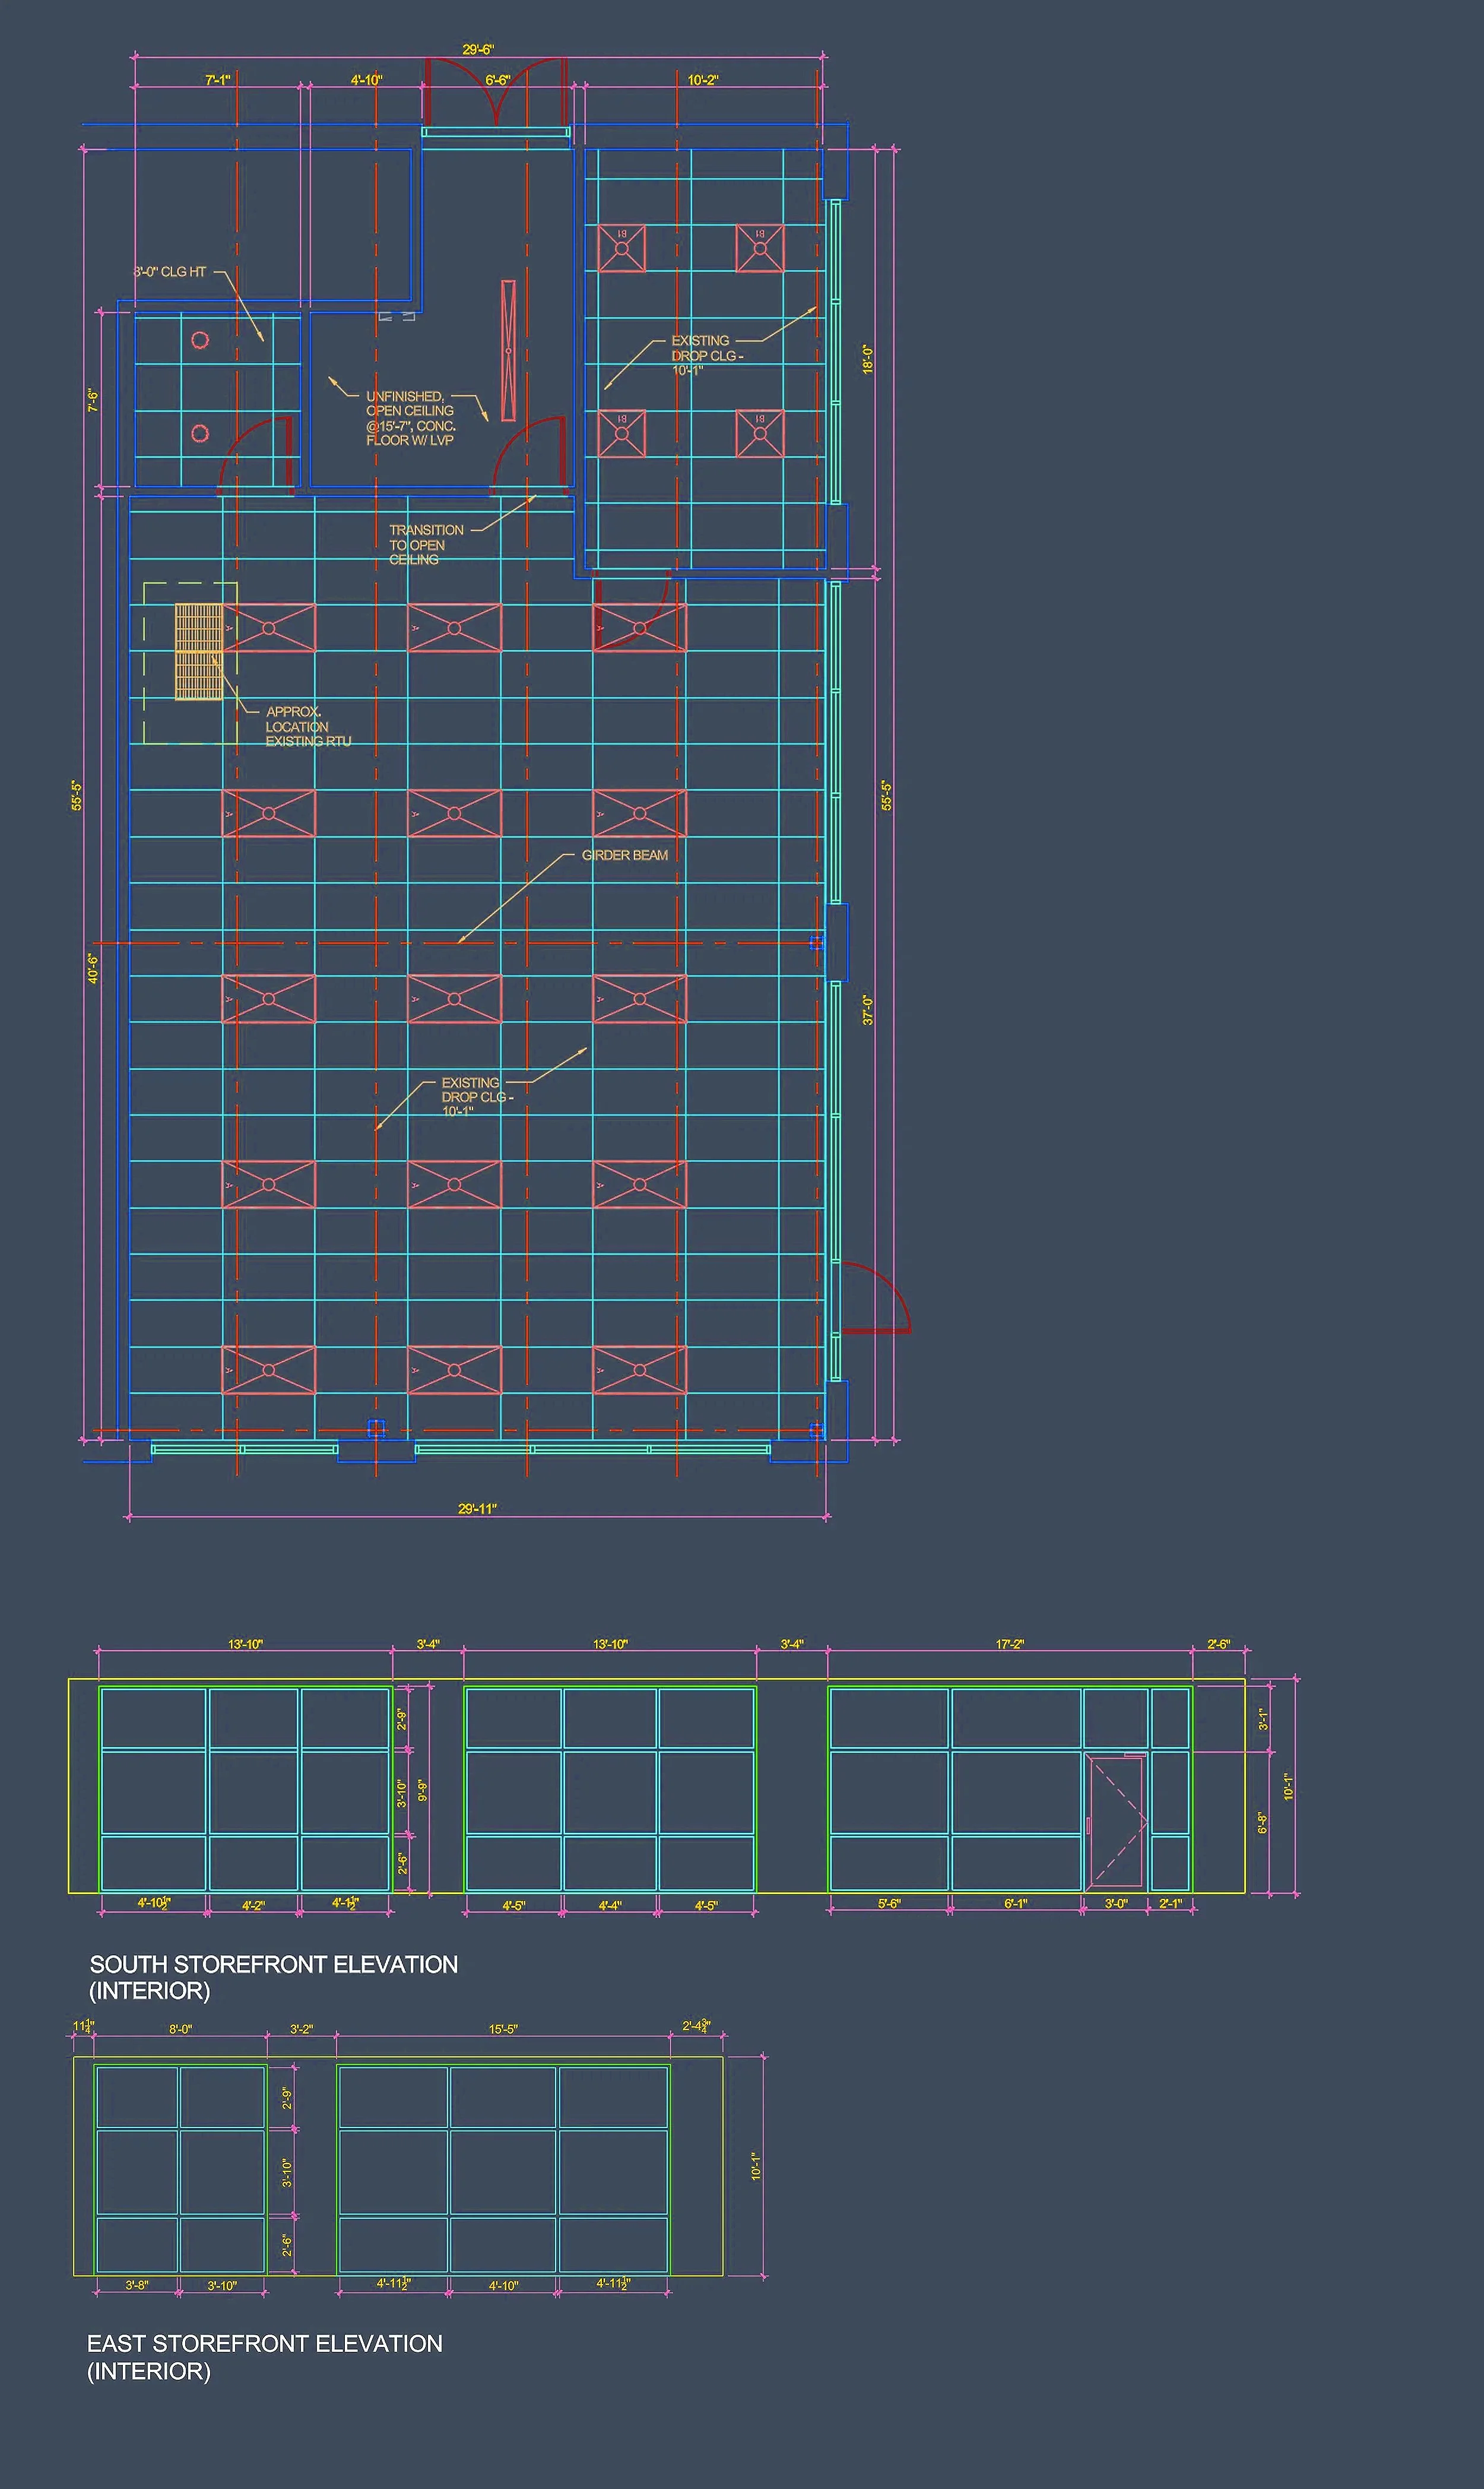Click the 37'-0" vertical dimension text
Viewport: 1484px width, 2489px height.
[x=868, y=1010]
